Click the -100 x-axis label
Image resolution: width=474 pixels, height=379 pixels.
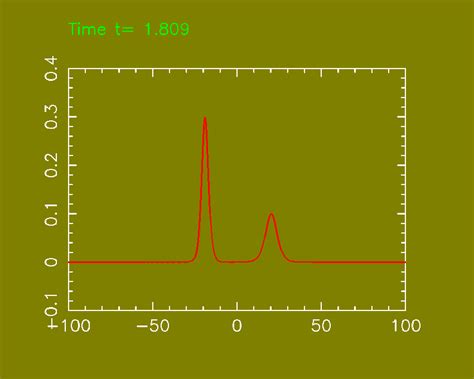pos(69,326)
